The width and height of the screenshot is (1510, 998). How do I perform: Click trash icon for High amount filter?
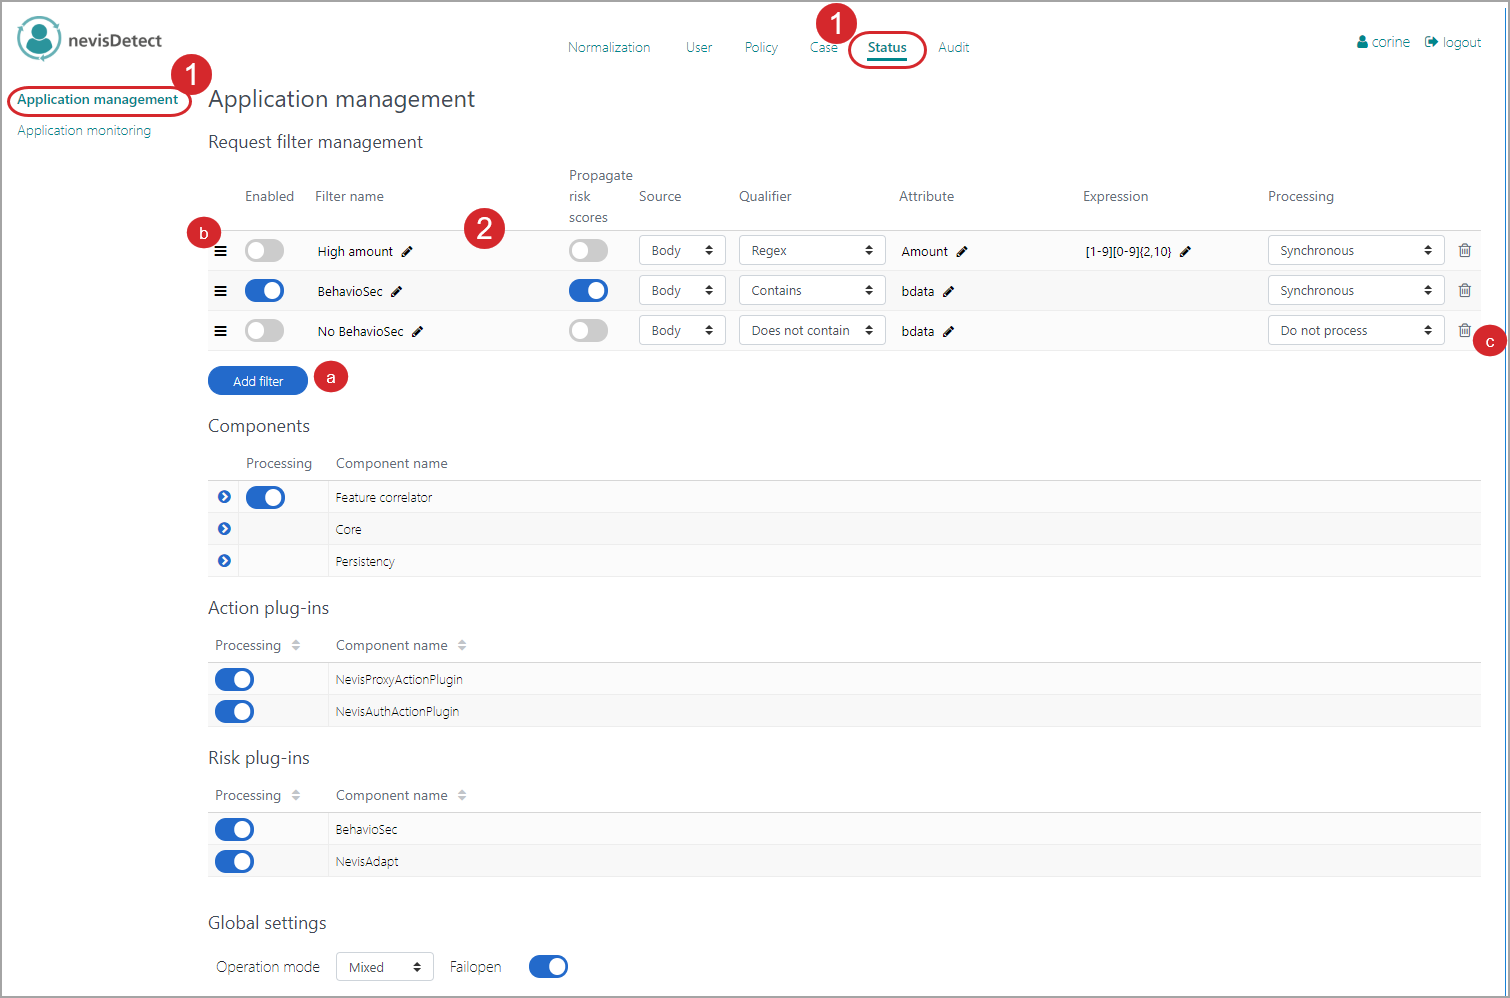[1464, 251]
